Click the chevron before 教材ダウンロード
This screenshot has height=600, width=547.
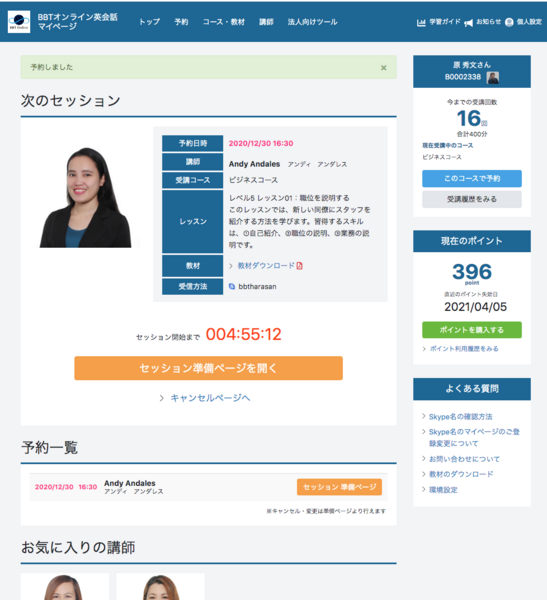[231, 266]
